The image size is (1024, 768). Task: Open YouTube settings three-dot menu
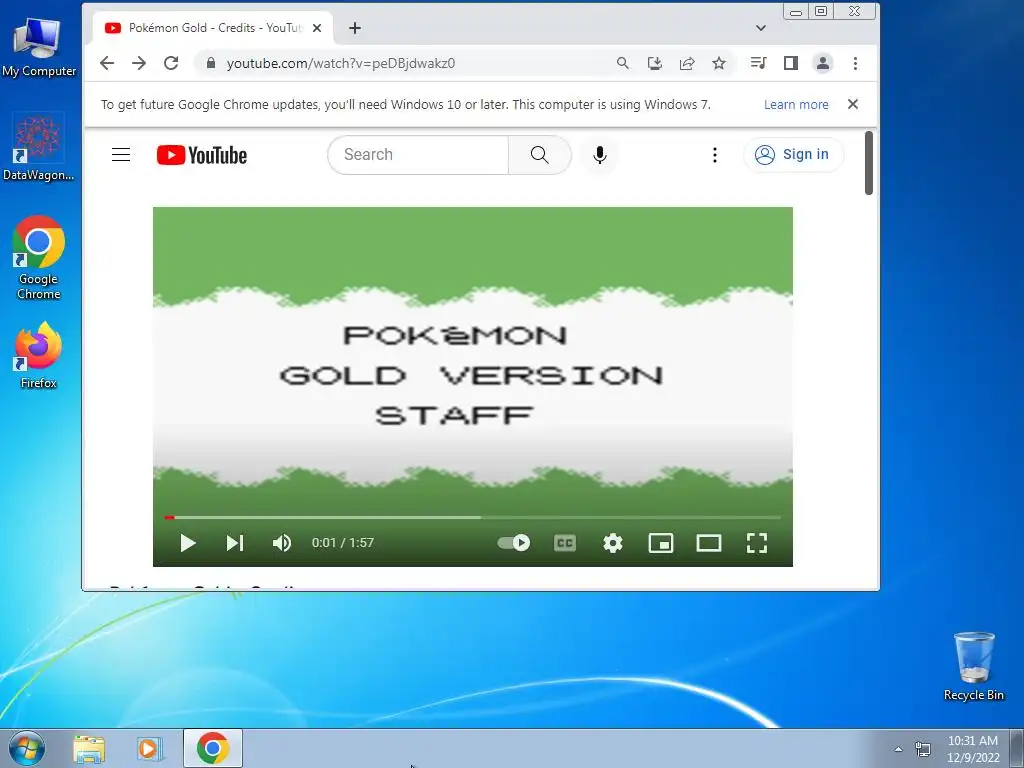click(714, 155)
